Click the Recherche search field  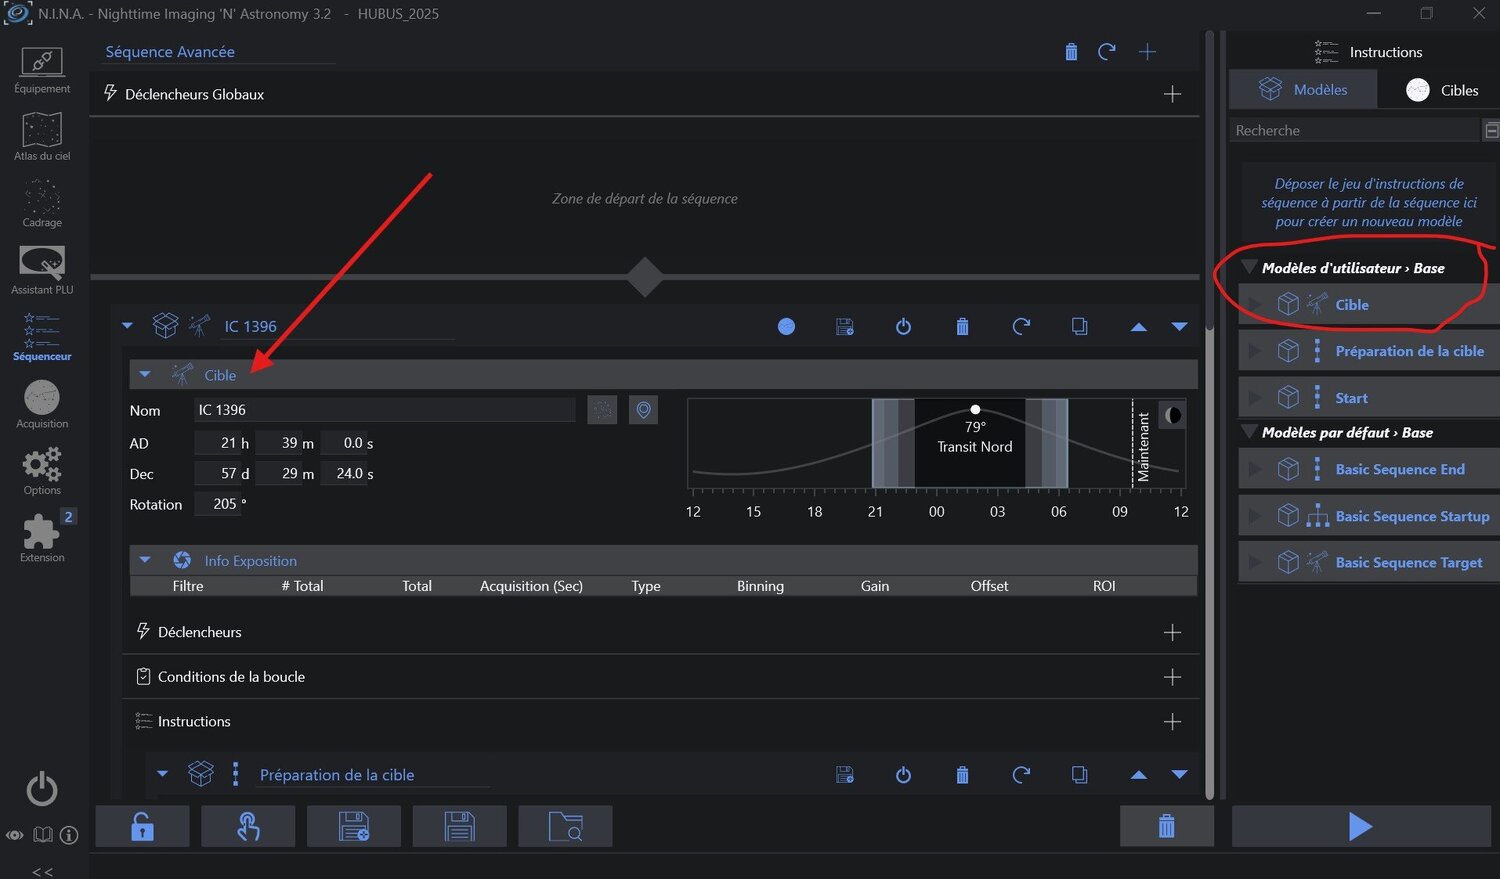tap(1354, 130)
